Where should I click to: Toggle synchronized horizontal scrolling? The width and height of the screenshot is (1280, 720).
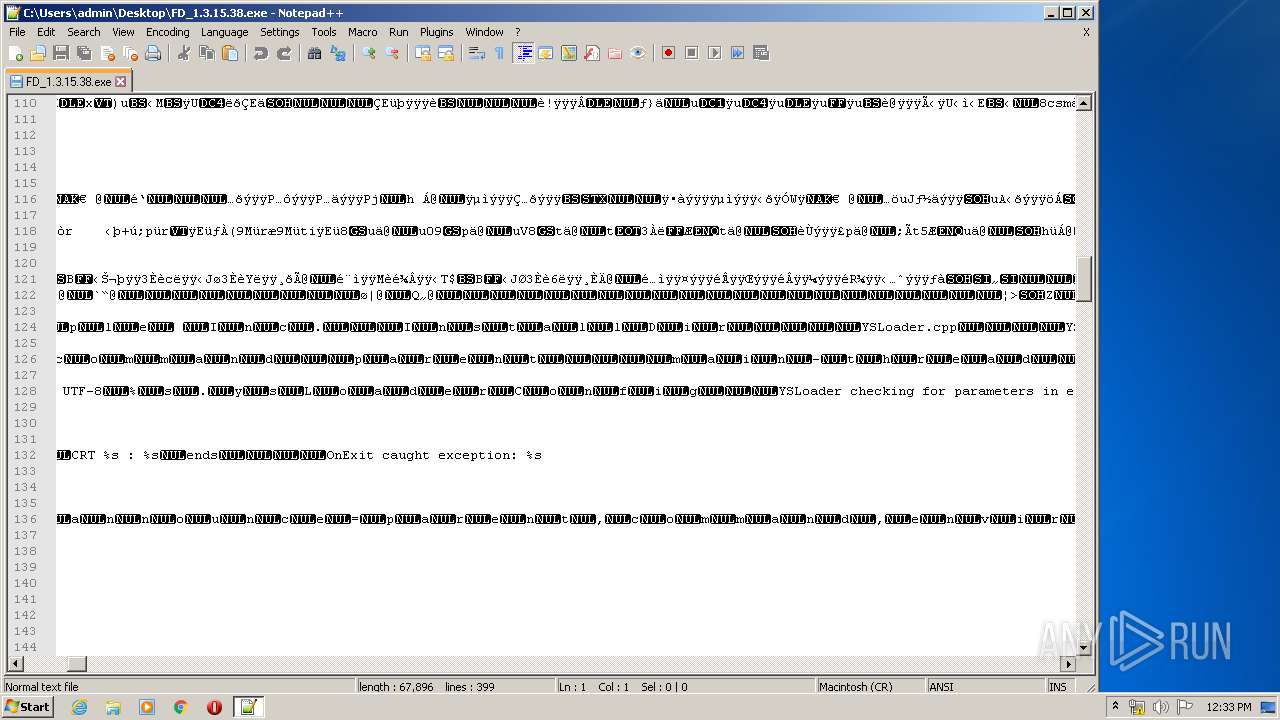pos(446,53)
